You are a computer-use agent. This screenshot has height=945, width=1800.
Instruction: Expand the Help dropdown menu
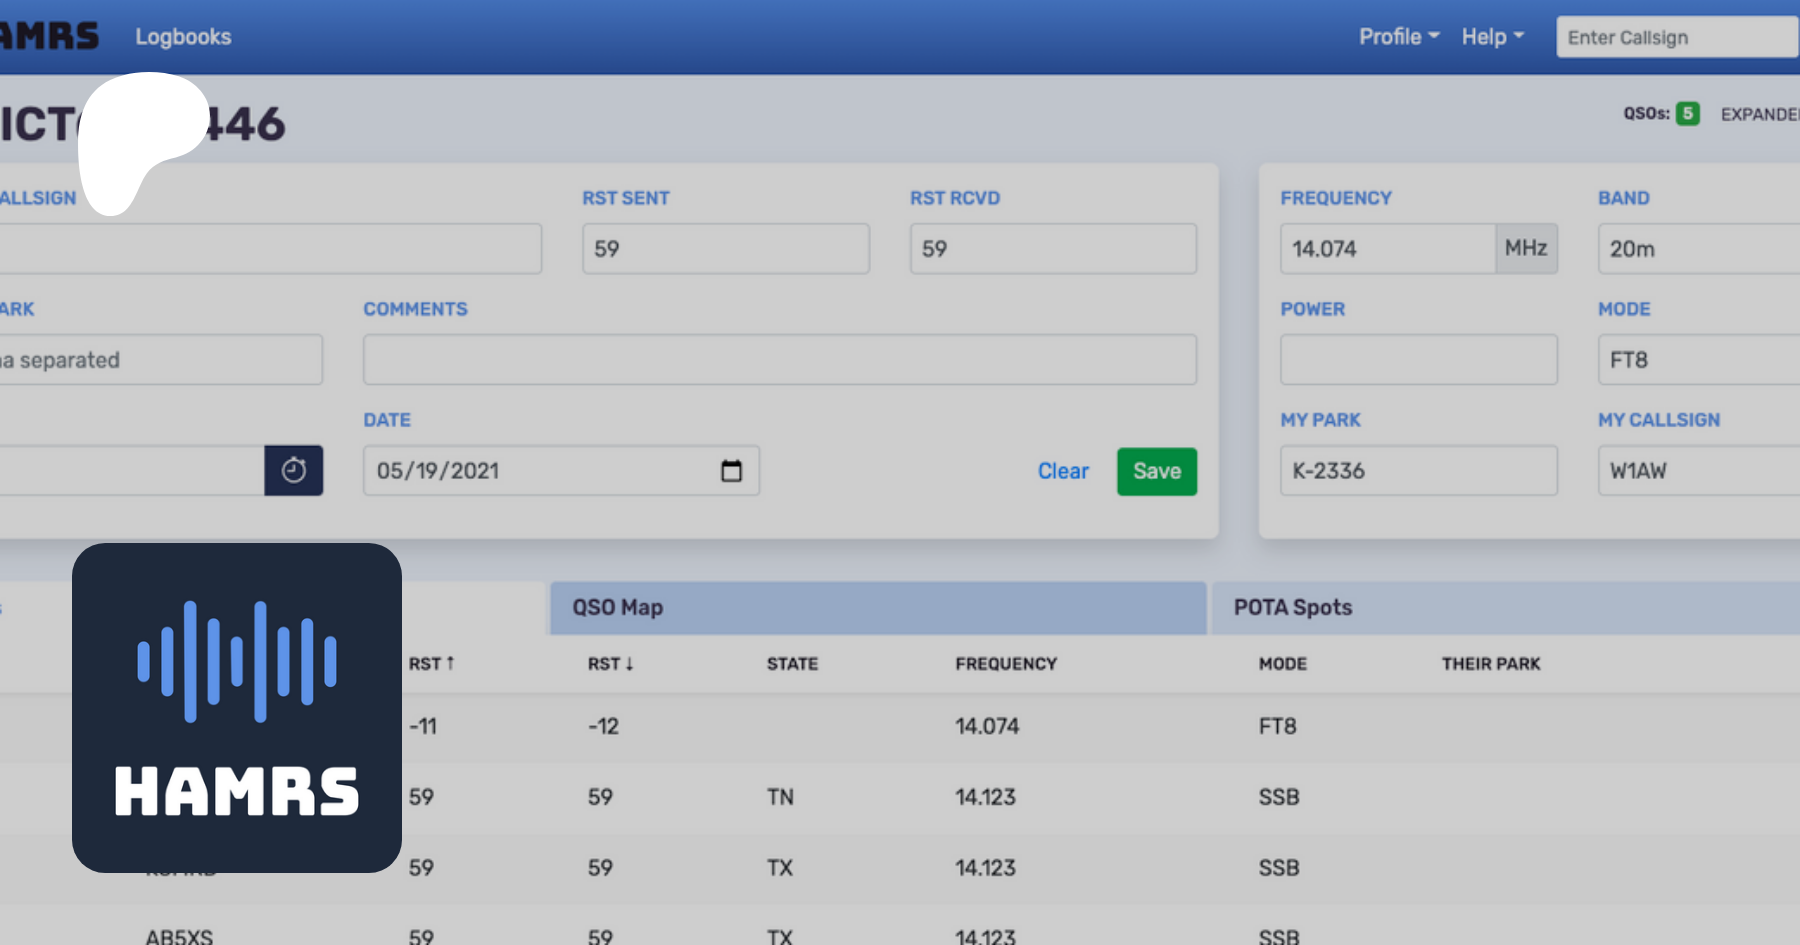[1492, 37]
